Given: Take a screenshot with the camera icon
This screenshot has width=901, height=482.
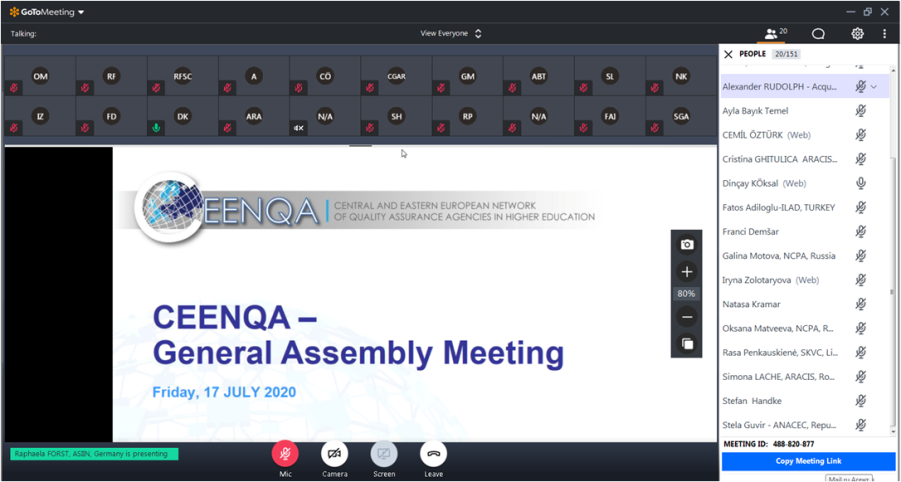Looking at the screenshot, I should pos(687,244).
